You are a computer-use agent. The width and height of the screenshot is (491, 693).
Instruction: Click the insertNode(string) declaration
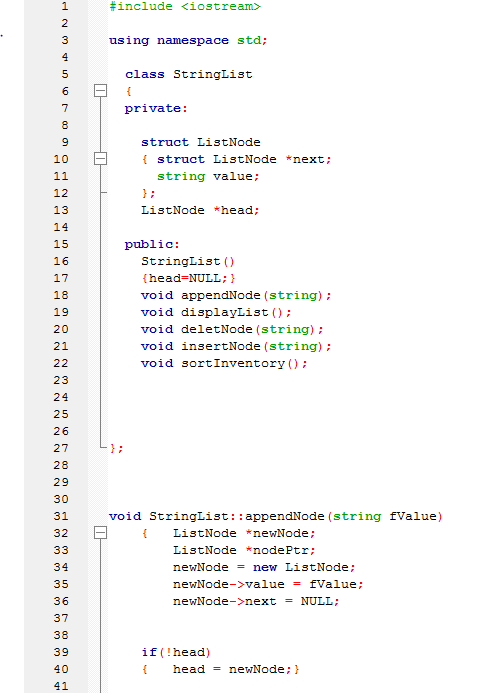(x=236, y=346)
